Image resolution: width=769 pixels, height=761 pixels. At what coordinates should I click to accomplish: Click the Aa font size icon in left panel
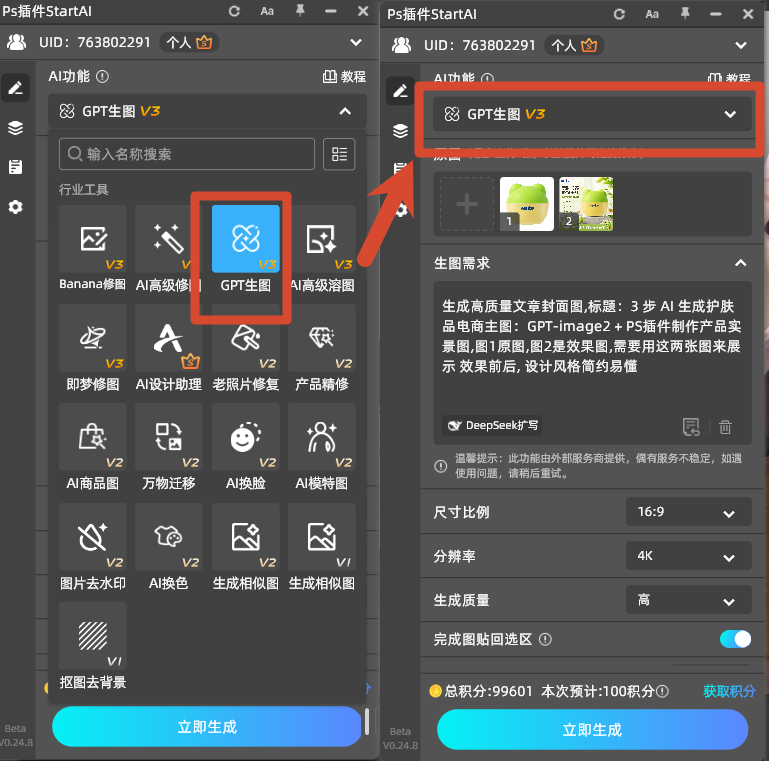click(x=267, y=11)
